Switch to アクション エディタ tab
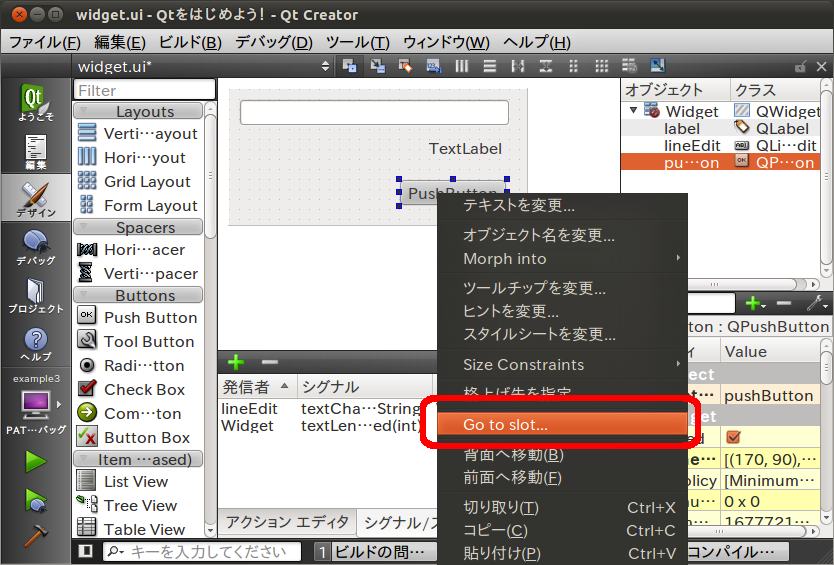 287,522
